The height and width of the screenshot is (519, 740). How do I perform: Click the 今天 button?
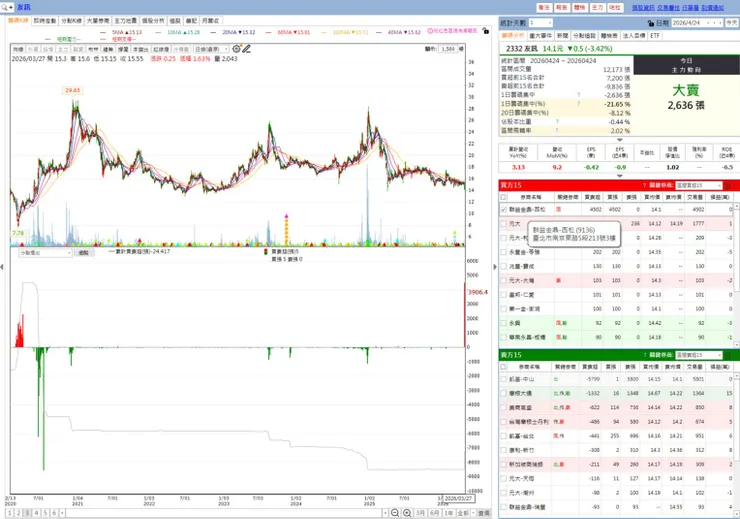point(732,23)
